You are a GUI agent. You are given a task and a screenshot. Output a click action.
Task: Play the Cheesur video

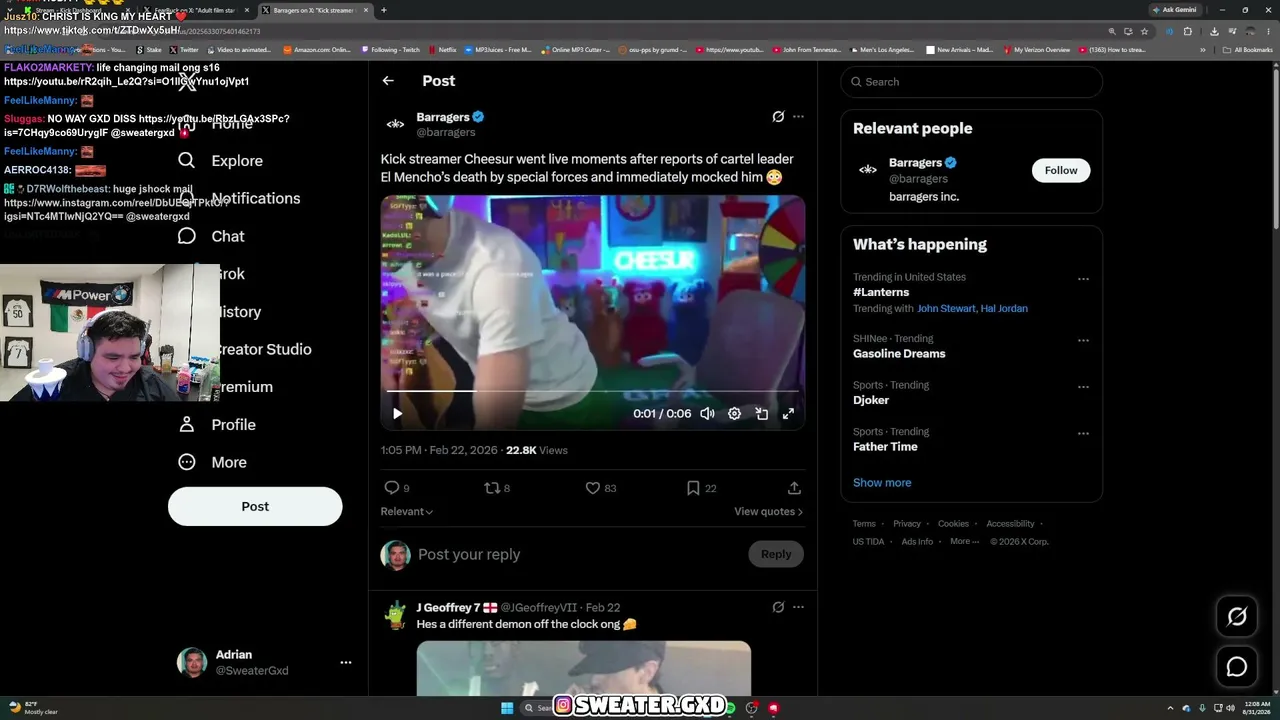pyautogui.click(x=397, y=414)
